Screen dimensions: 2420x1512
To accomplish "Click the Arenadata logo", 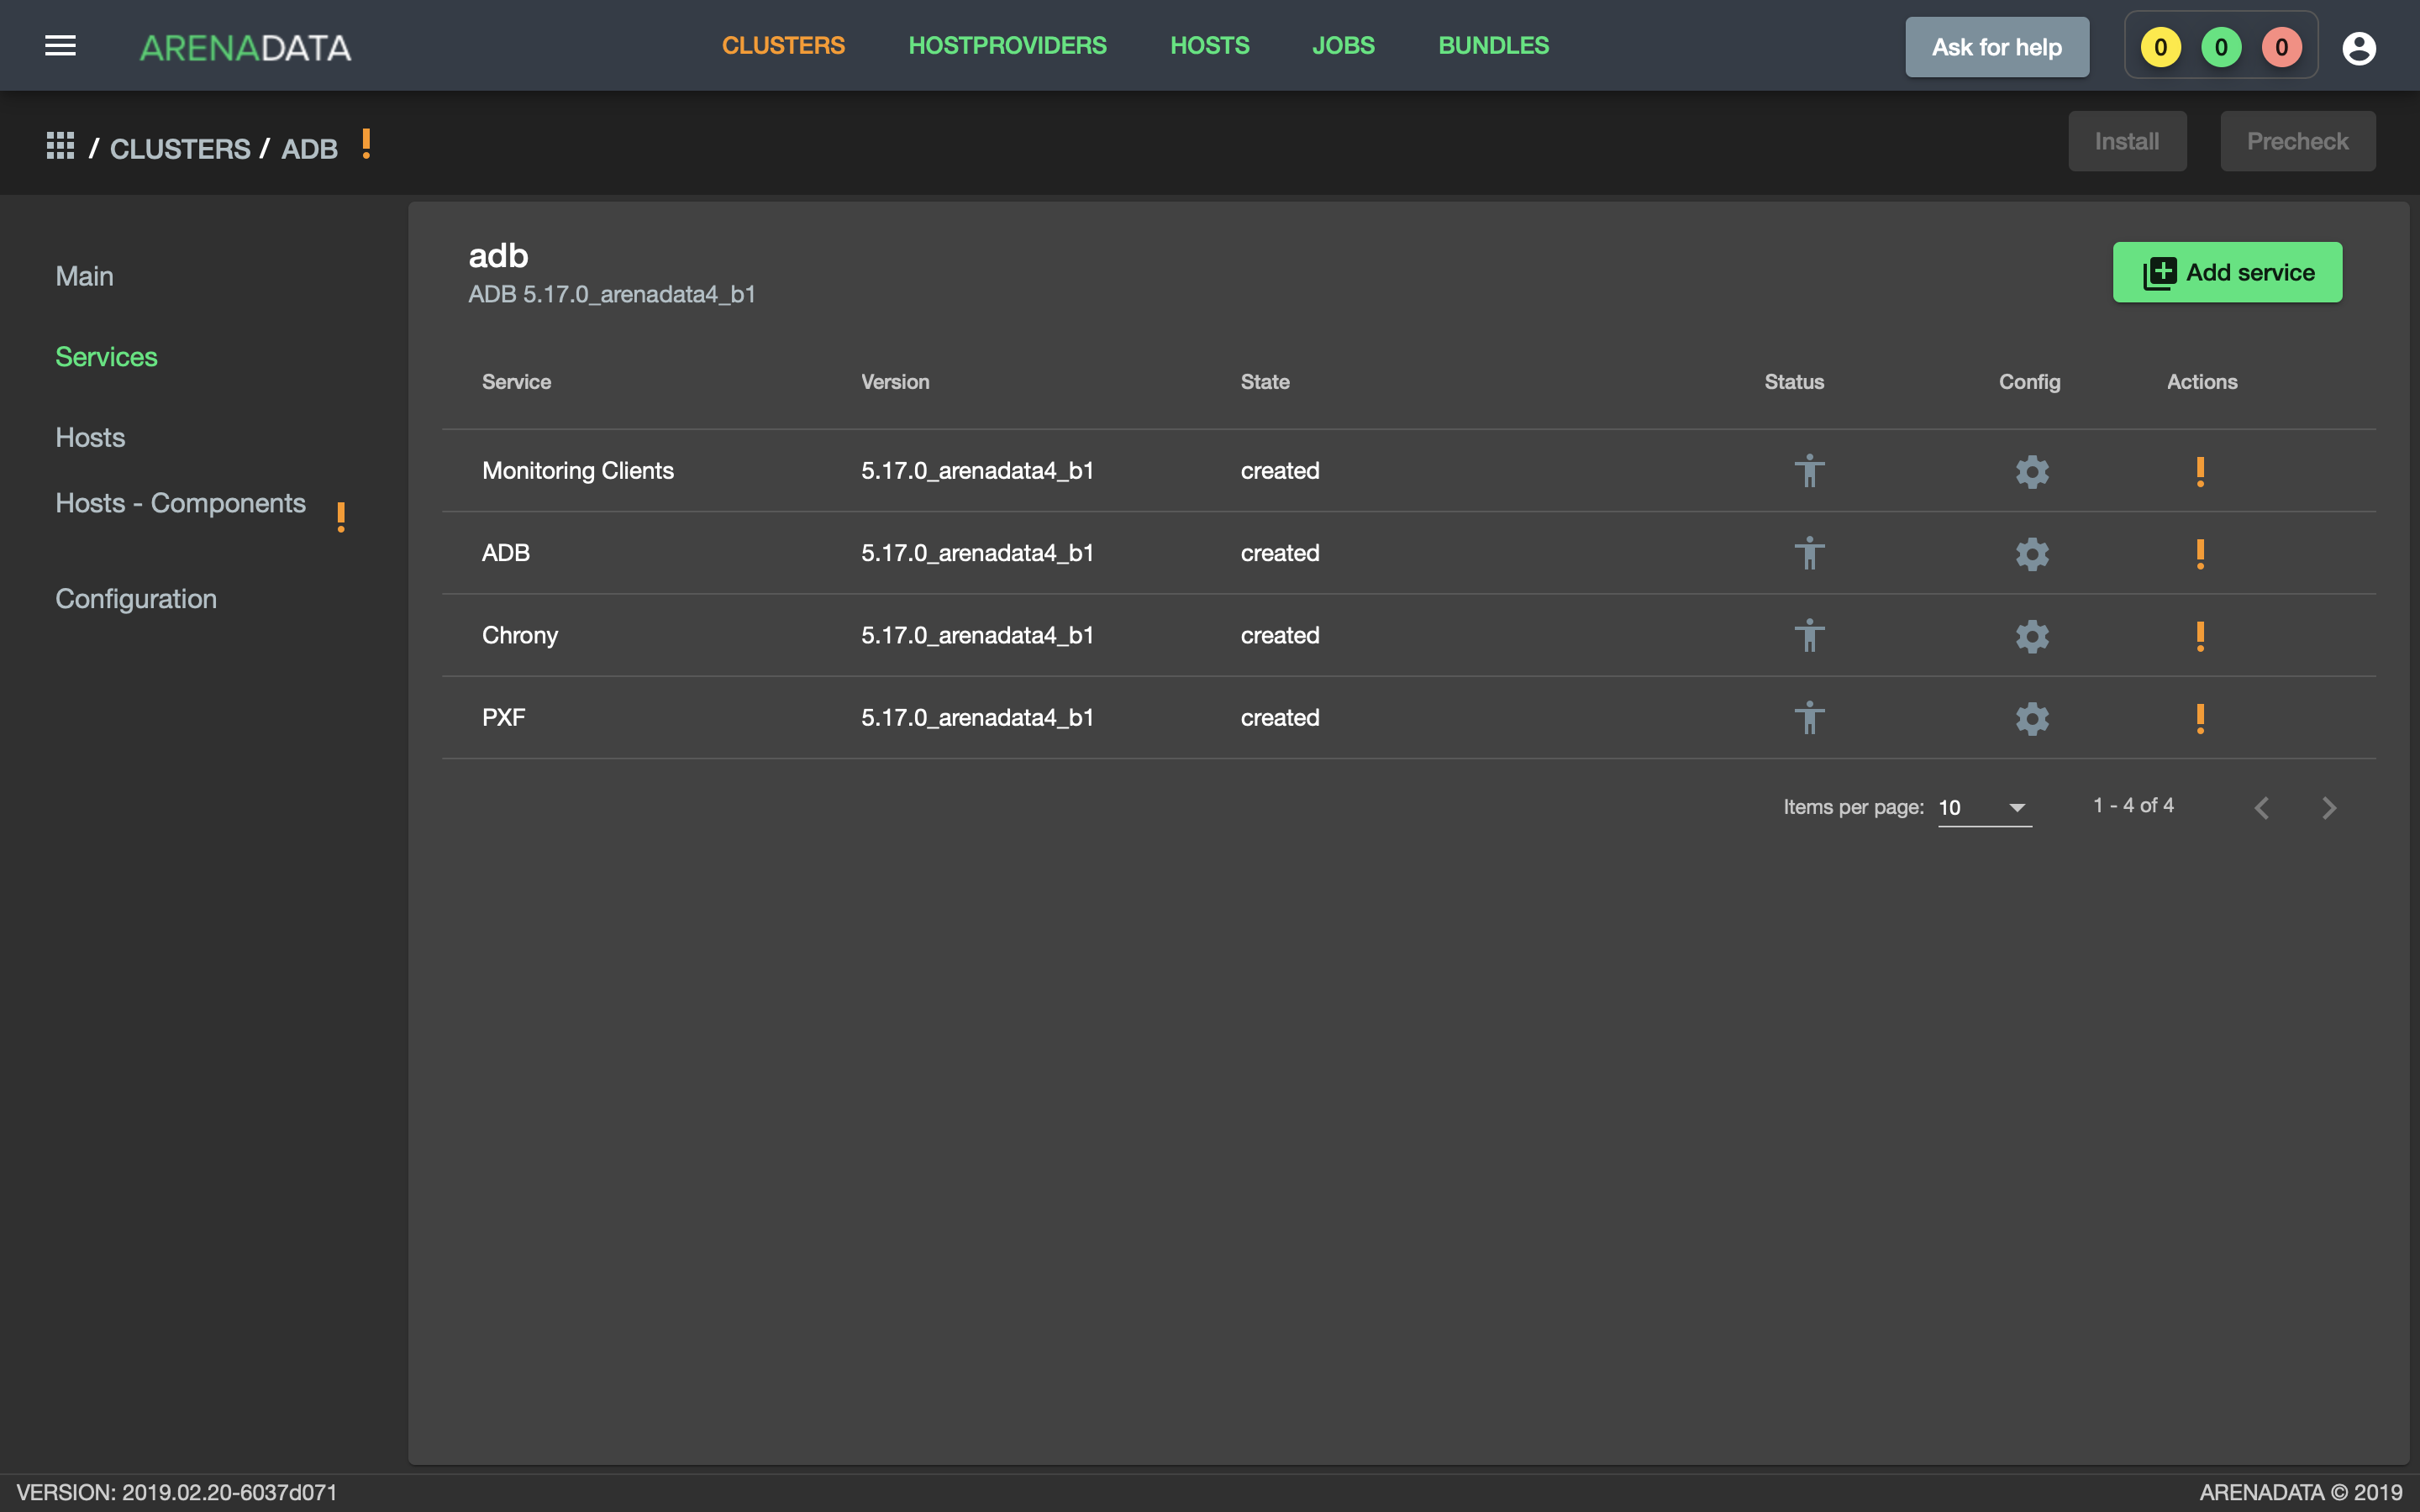I will 245,47.
